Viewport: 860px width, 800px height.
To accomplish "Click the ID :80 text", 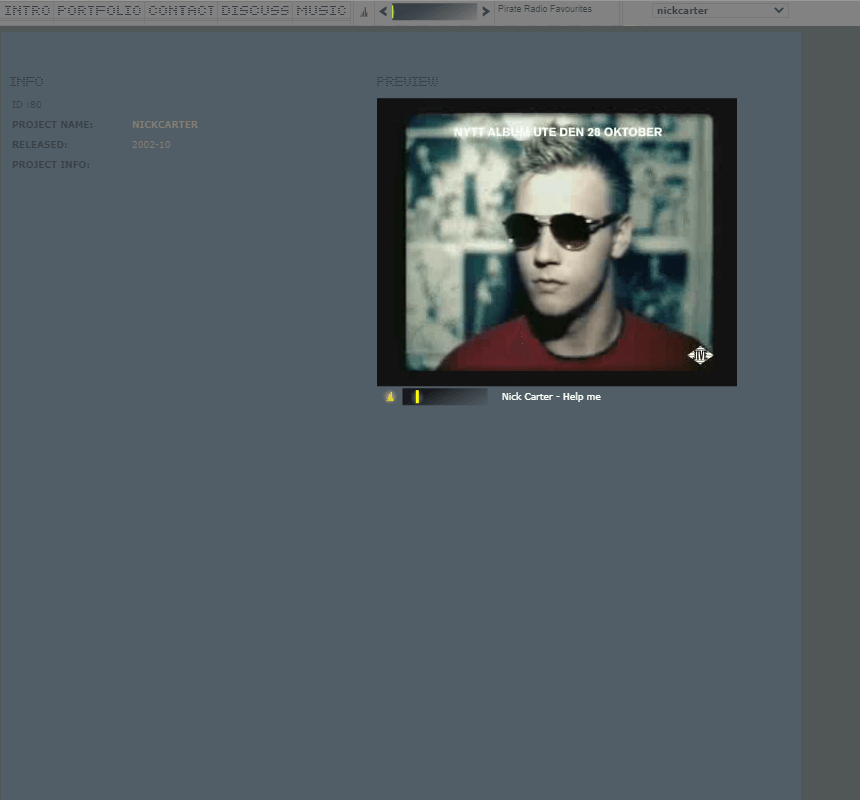I will (x=26, y=104).
